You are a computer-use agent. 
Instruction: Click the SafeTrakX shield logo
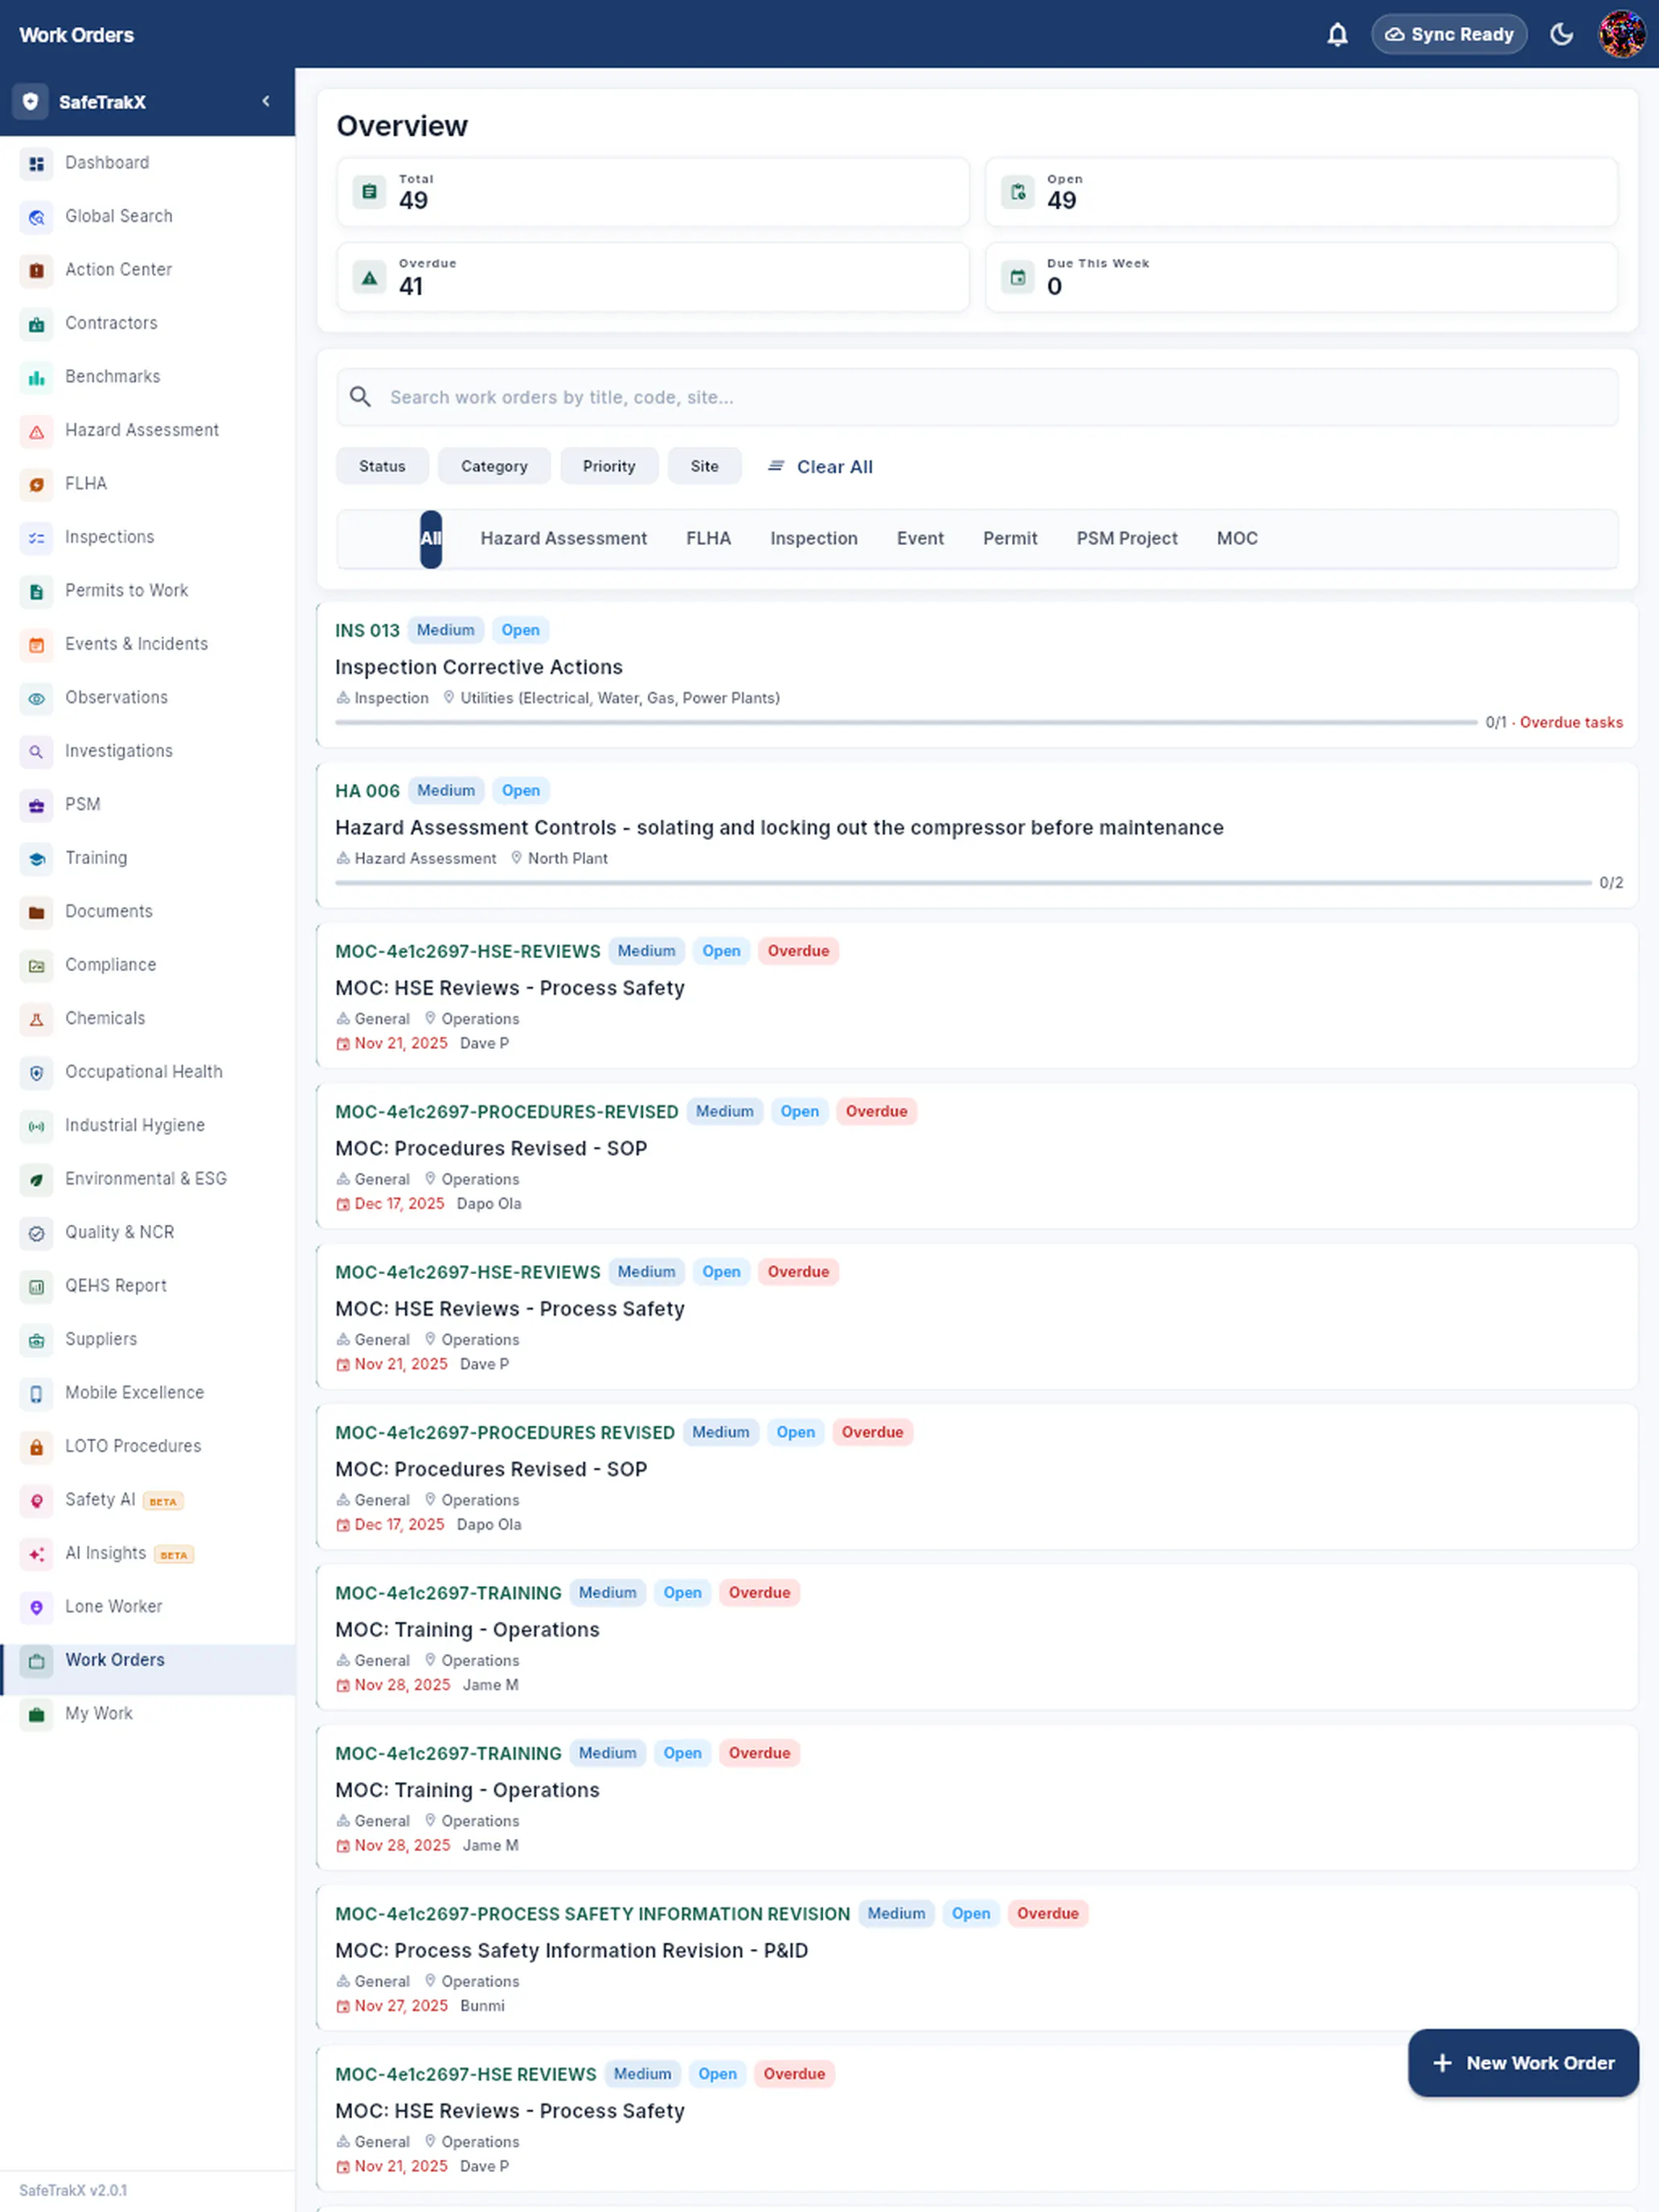[x=31, y=102]
